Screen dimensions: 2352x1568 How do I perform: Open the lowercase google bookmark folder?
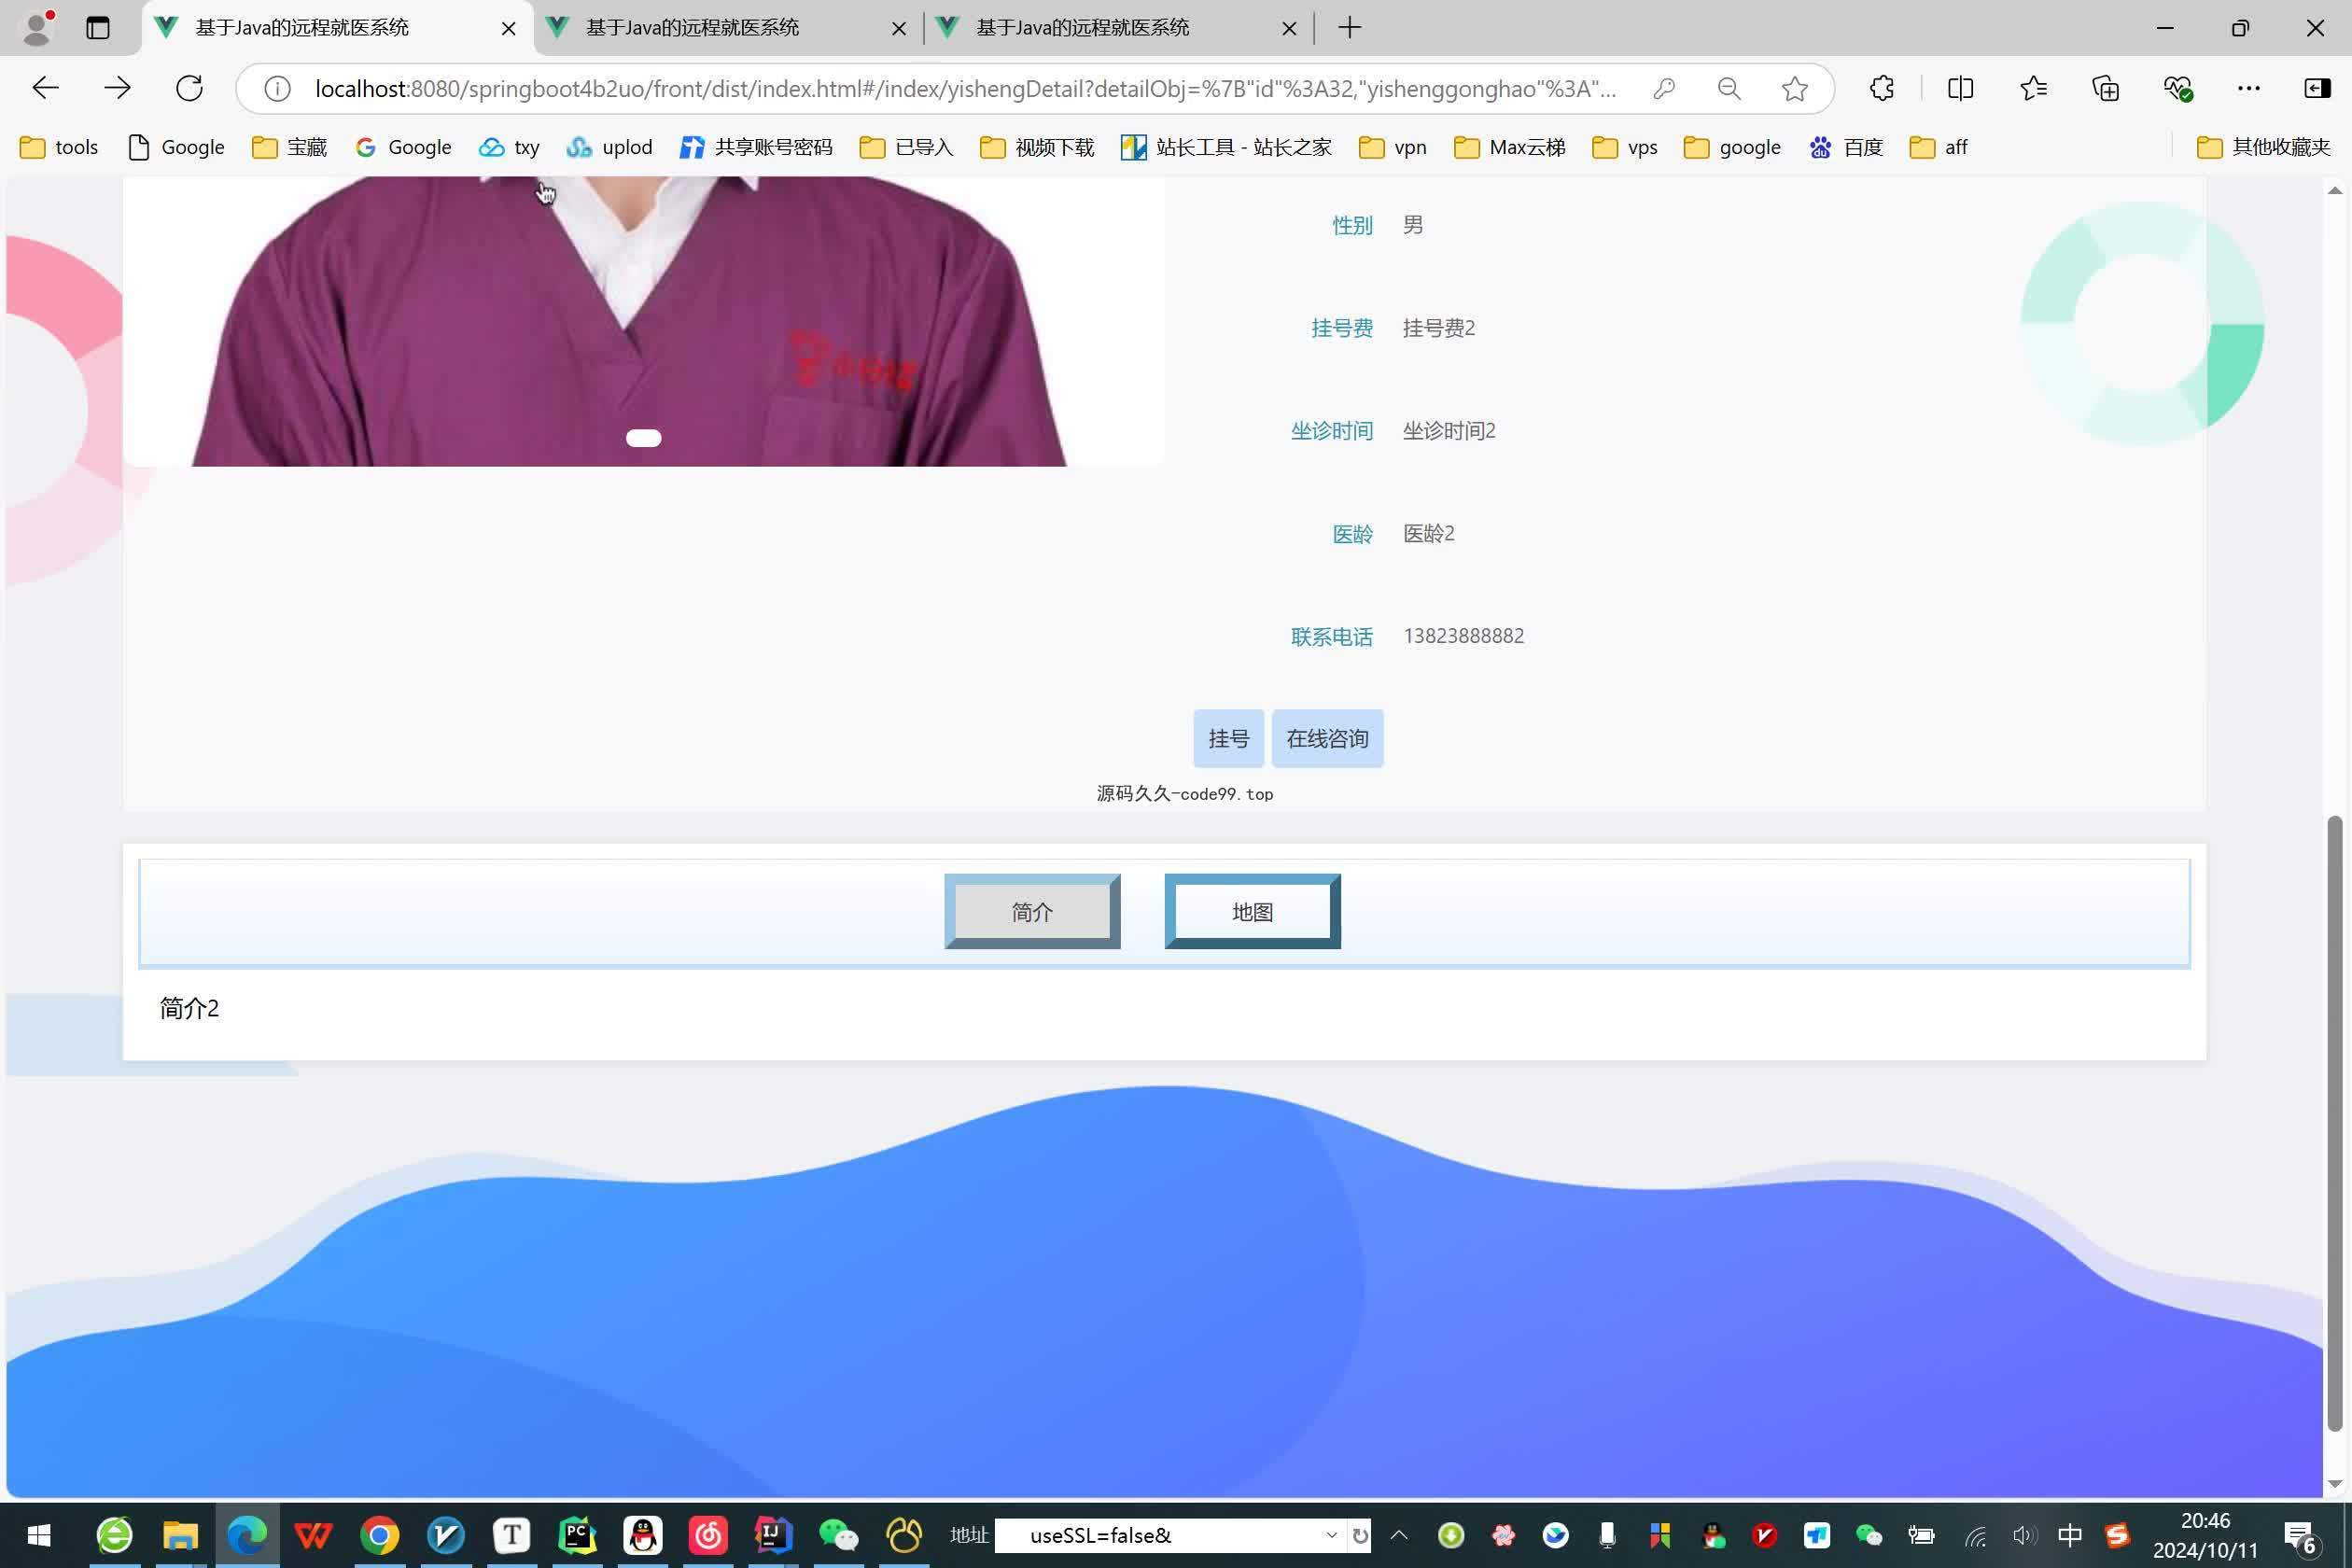click(1732, 147)
